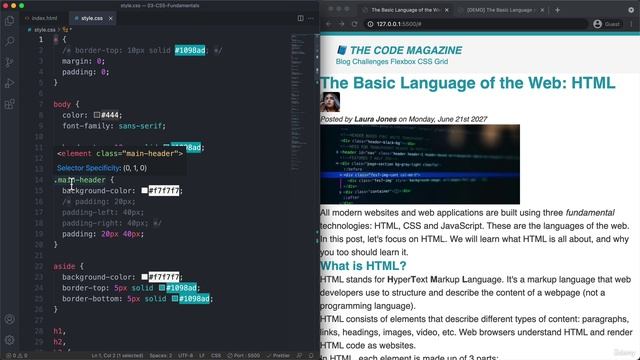Open the editor More Actions ellipsis menu
The image size is (640, 360).
tap(311, 18)
